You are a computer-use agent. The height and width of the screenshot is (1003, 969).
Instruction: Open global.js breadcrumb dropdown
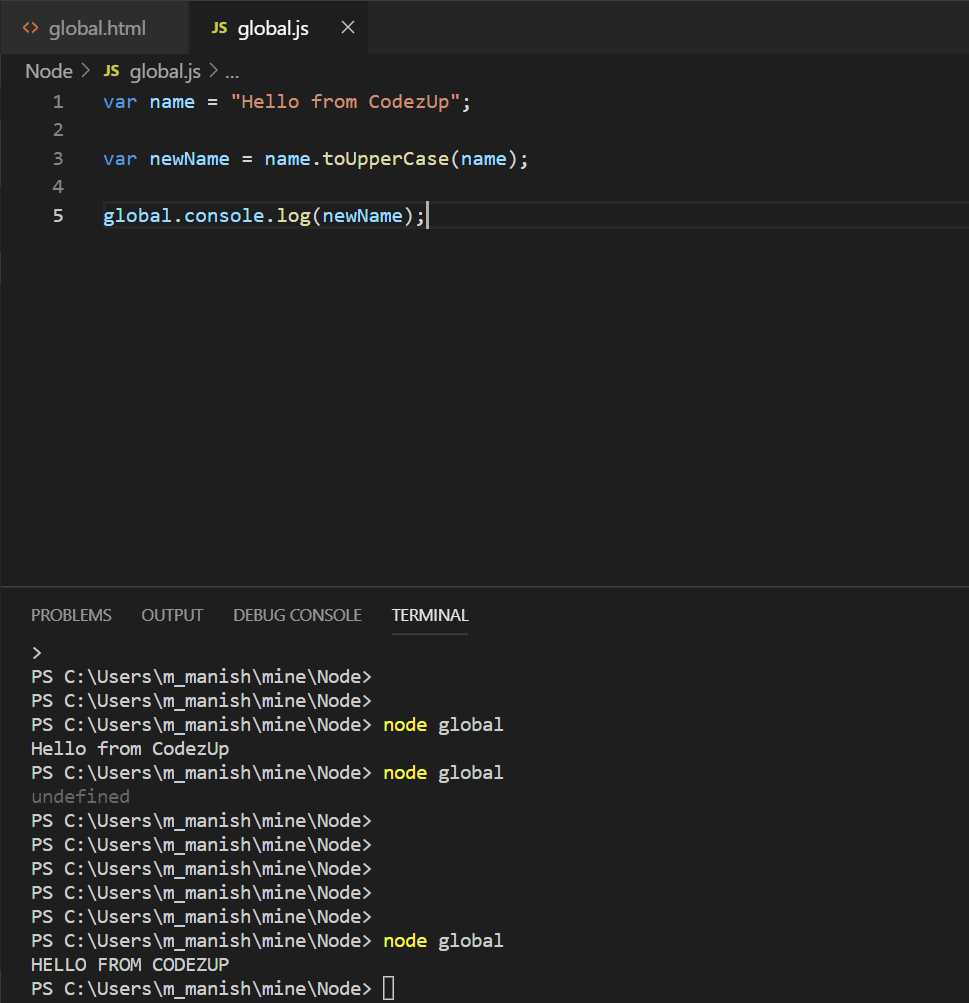[x=165, y=71]
